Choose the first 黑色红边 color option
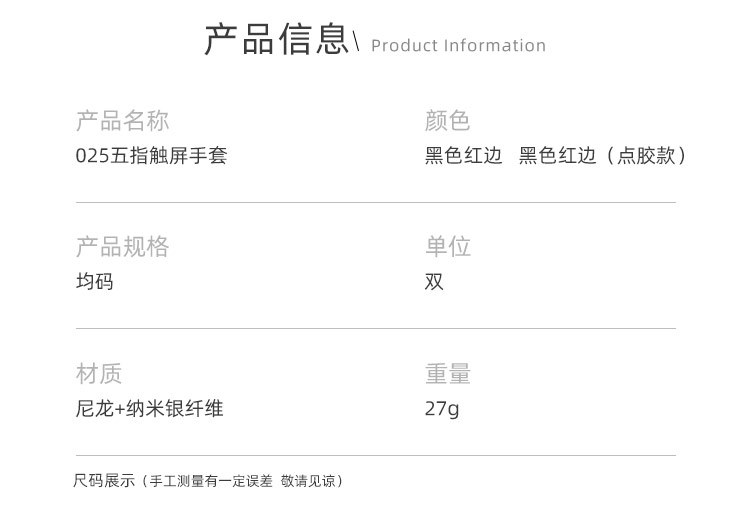 (463, 156)
